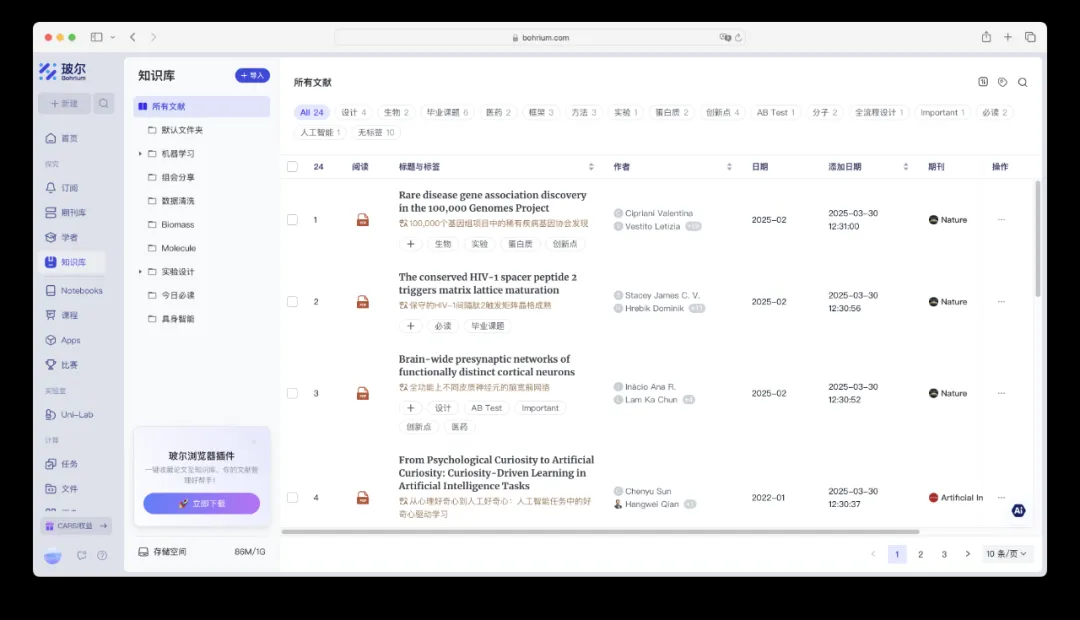Click the horizontal scrollbar under the table
This screenshot has height=620, width=1080.
(600, 532)
